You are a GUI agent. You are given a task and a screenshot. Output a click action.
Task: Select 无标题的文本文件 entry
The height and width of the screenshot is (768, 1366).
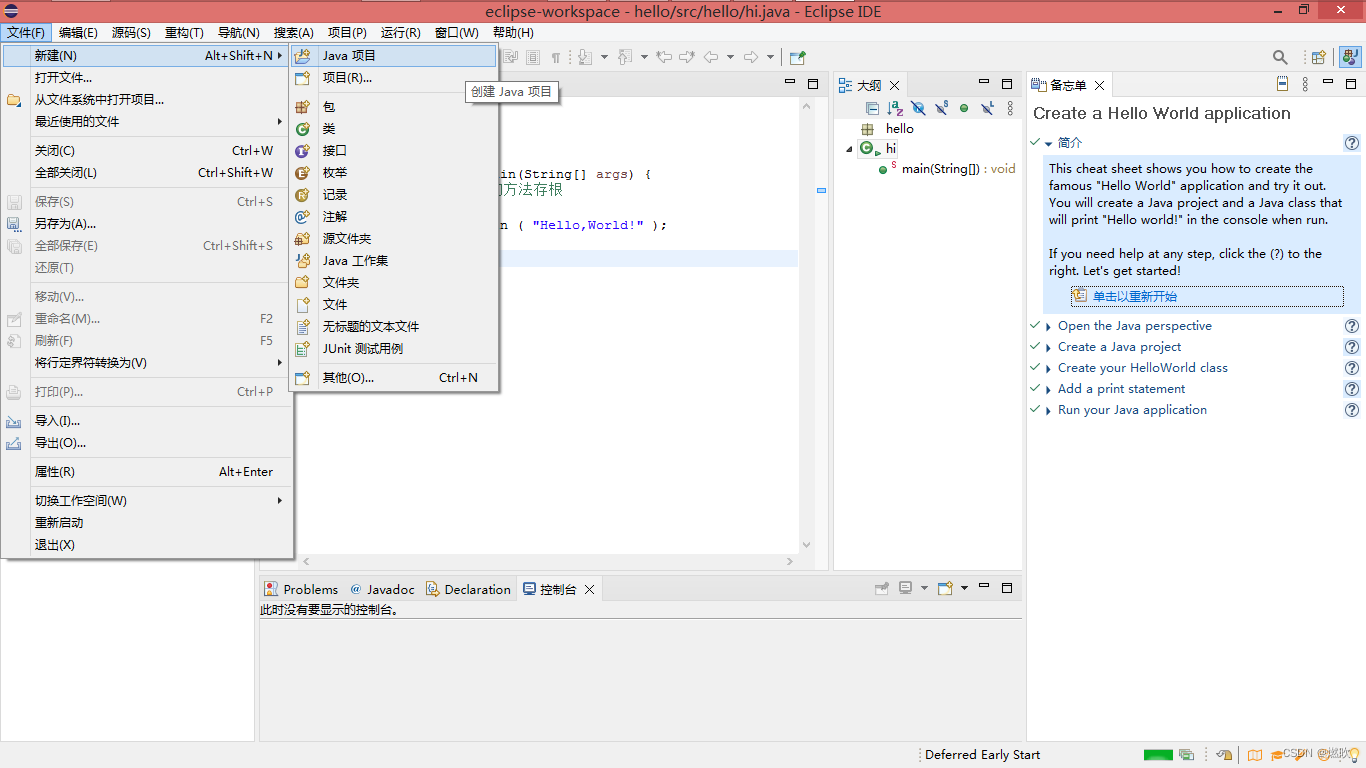pyautogui.click(x=393, y=327)
